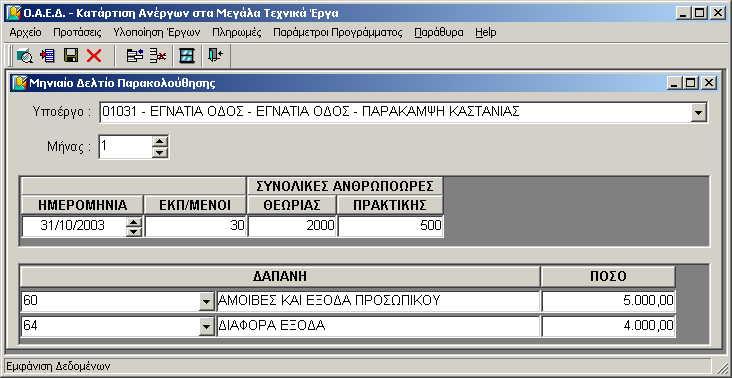Decrease the Μήνας value with down arrow
Viewport: 732px width, 378px height.
160,152
